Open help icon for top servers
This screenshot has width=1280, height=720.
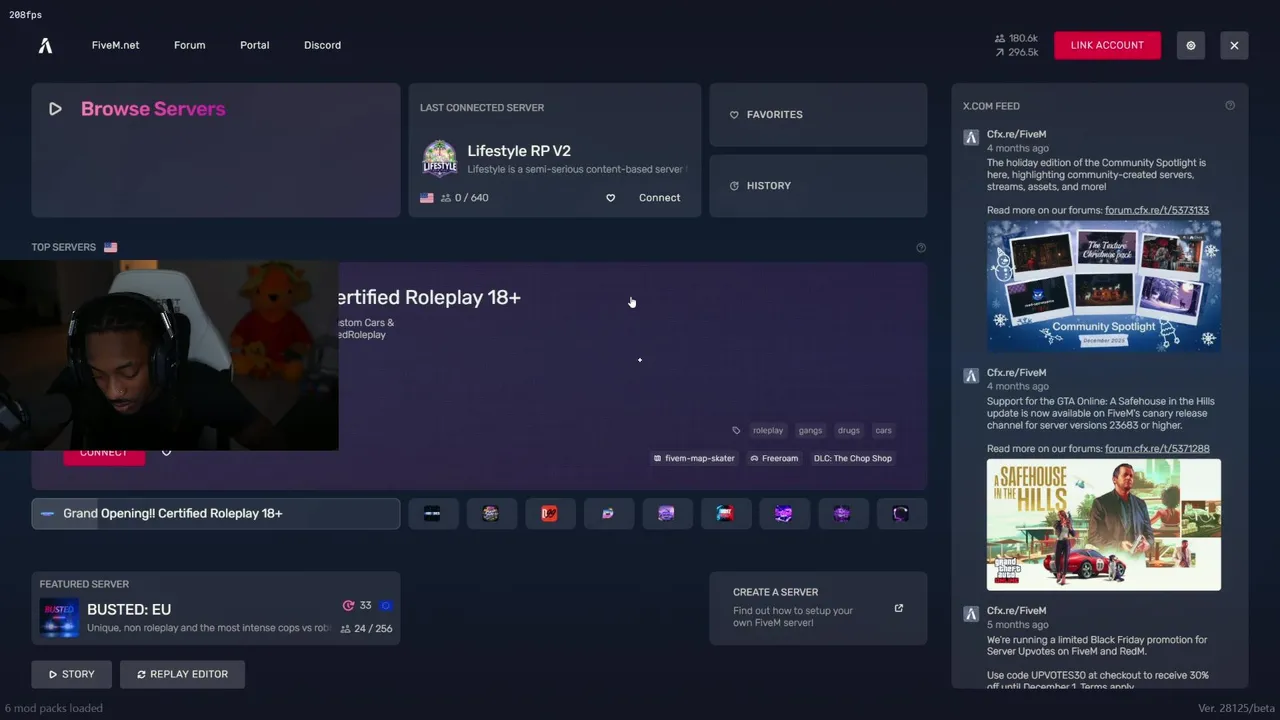pos(921,247)
